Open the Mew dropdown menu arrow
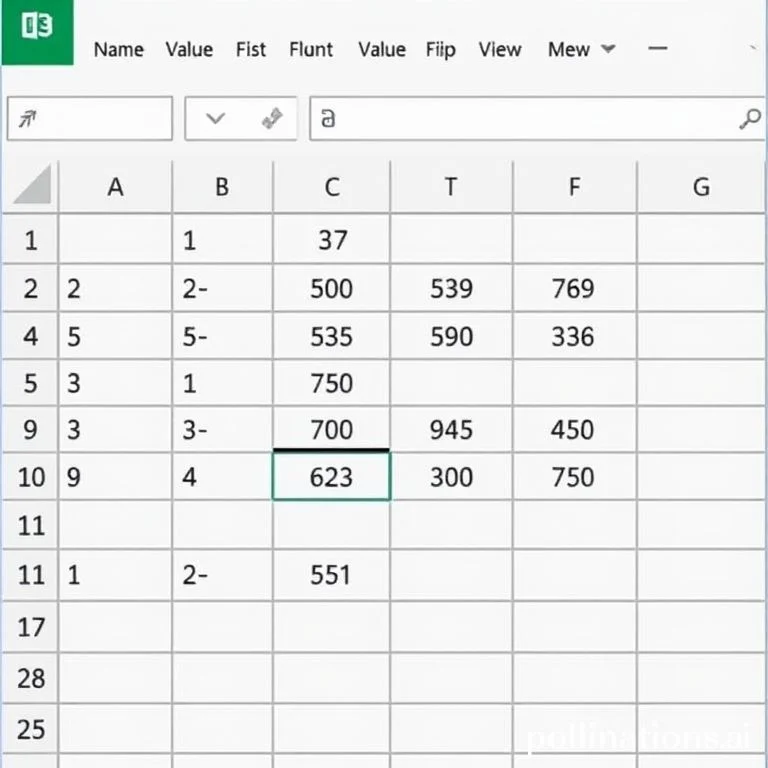 (608, 49)
